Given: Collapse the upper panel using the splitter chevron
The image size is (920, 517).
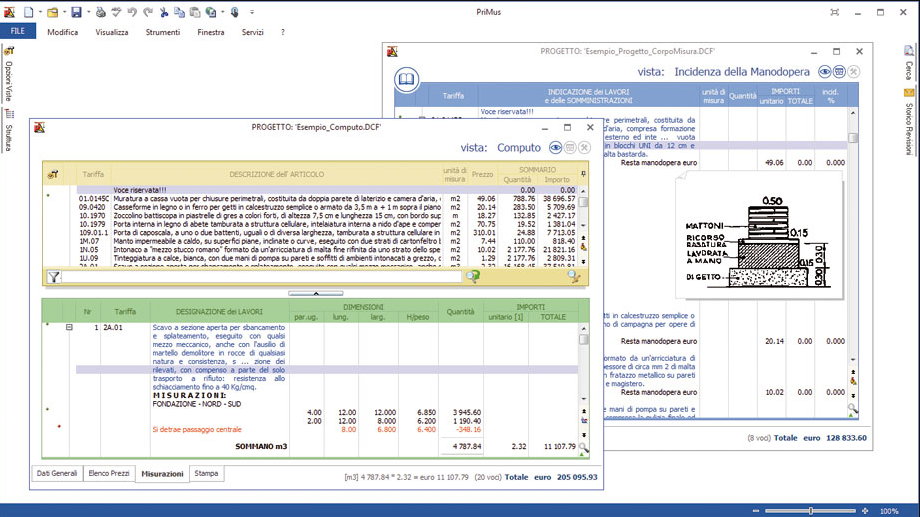Looking at the screenshot, I should 315,293.
